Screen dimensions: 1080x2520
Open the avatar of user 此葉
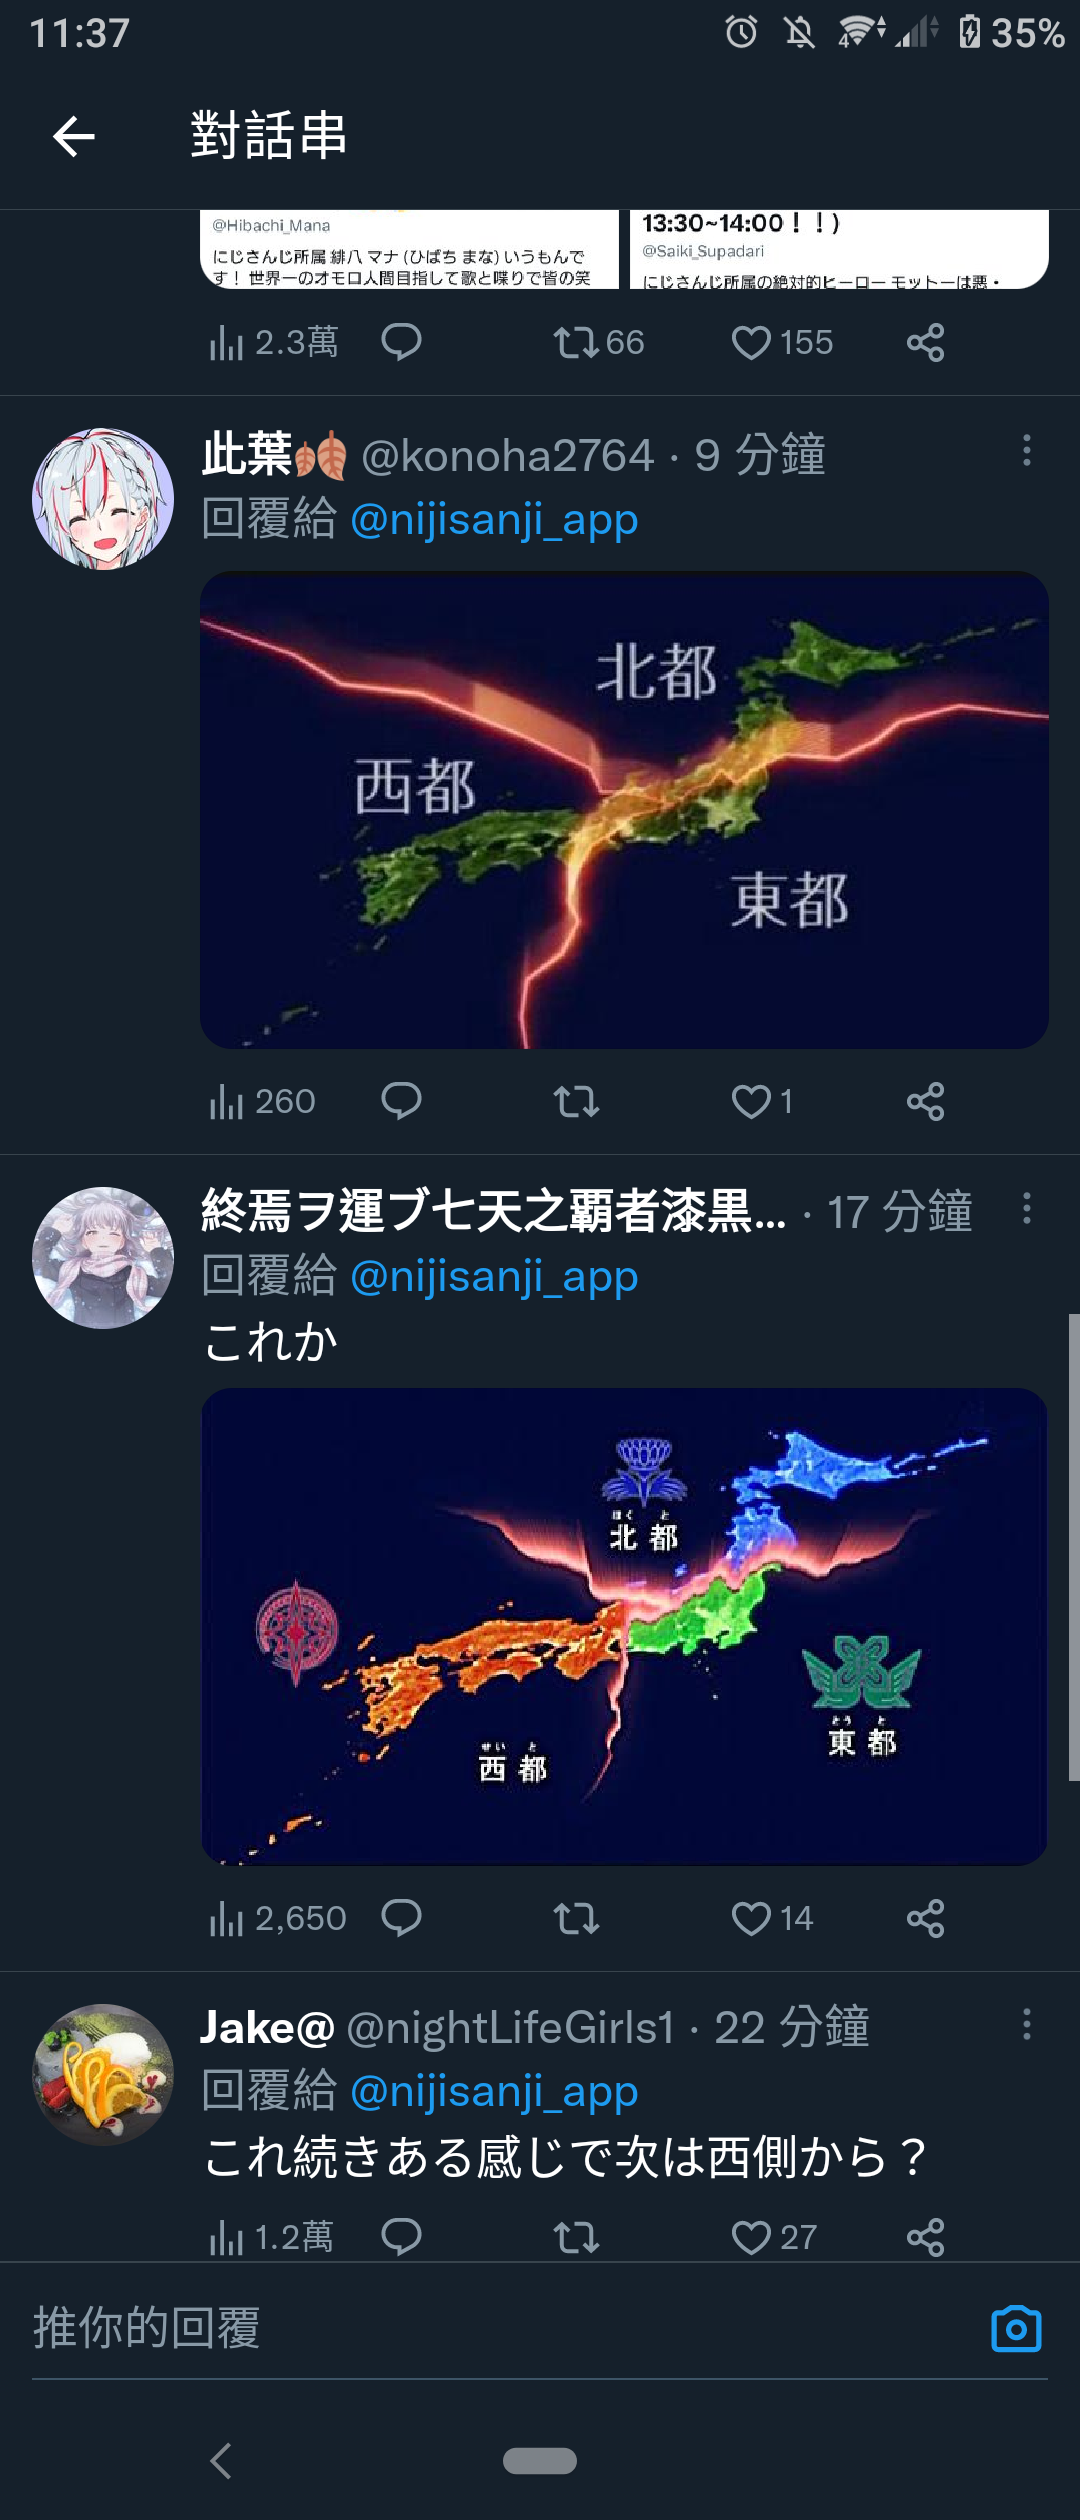click(103, 499)
